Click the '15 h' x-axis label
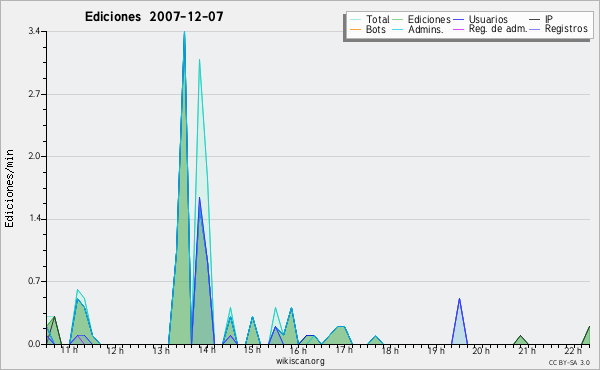600x370 pixels. (x=253, y=350)
